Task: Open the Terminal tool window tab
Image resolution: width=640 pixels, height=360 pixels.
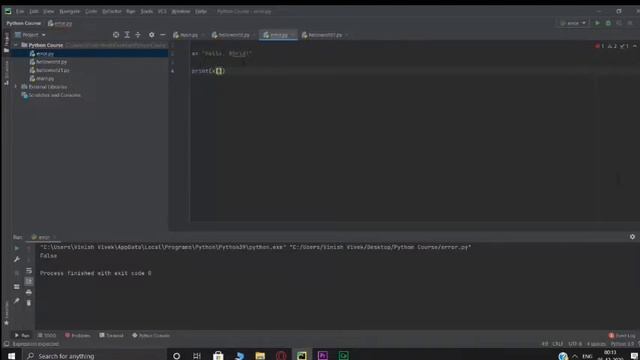Action: point(111,336)
